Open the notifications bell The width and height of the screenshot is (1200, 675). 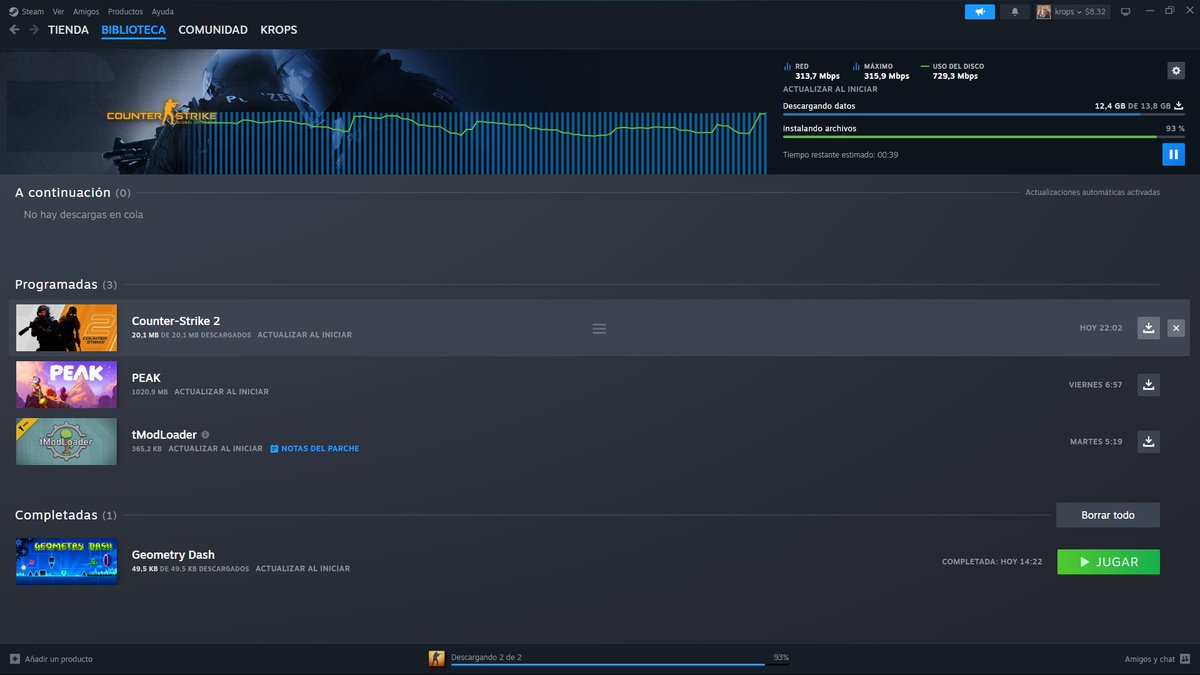1015,11
